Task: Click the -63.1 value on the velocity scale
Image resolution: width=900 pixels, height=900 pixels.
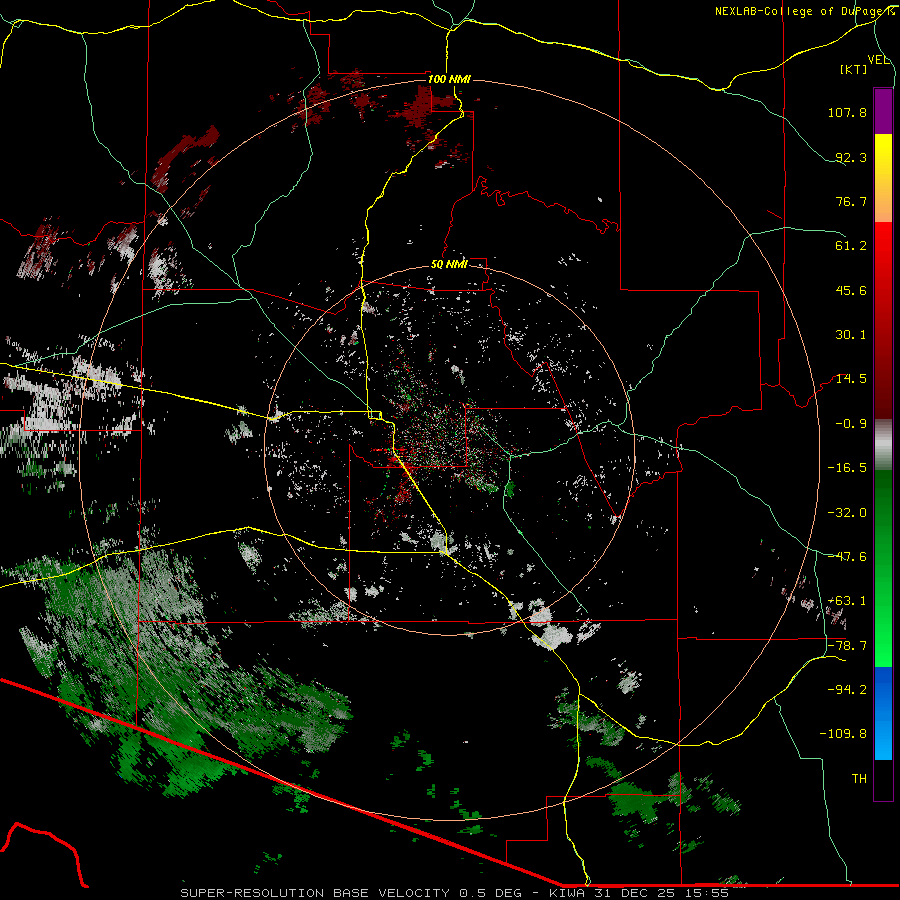Action: coord(847,601)
